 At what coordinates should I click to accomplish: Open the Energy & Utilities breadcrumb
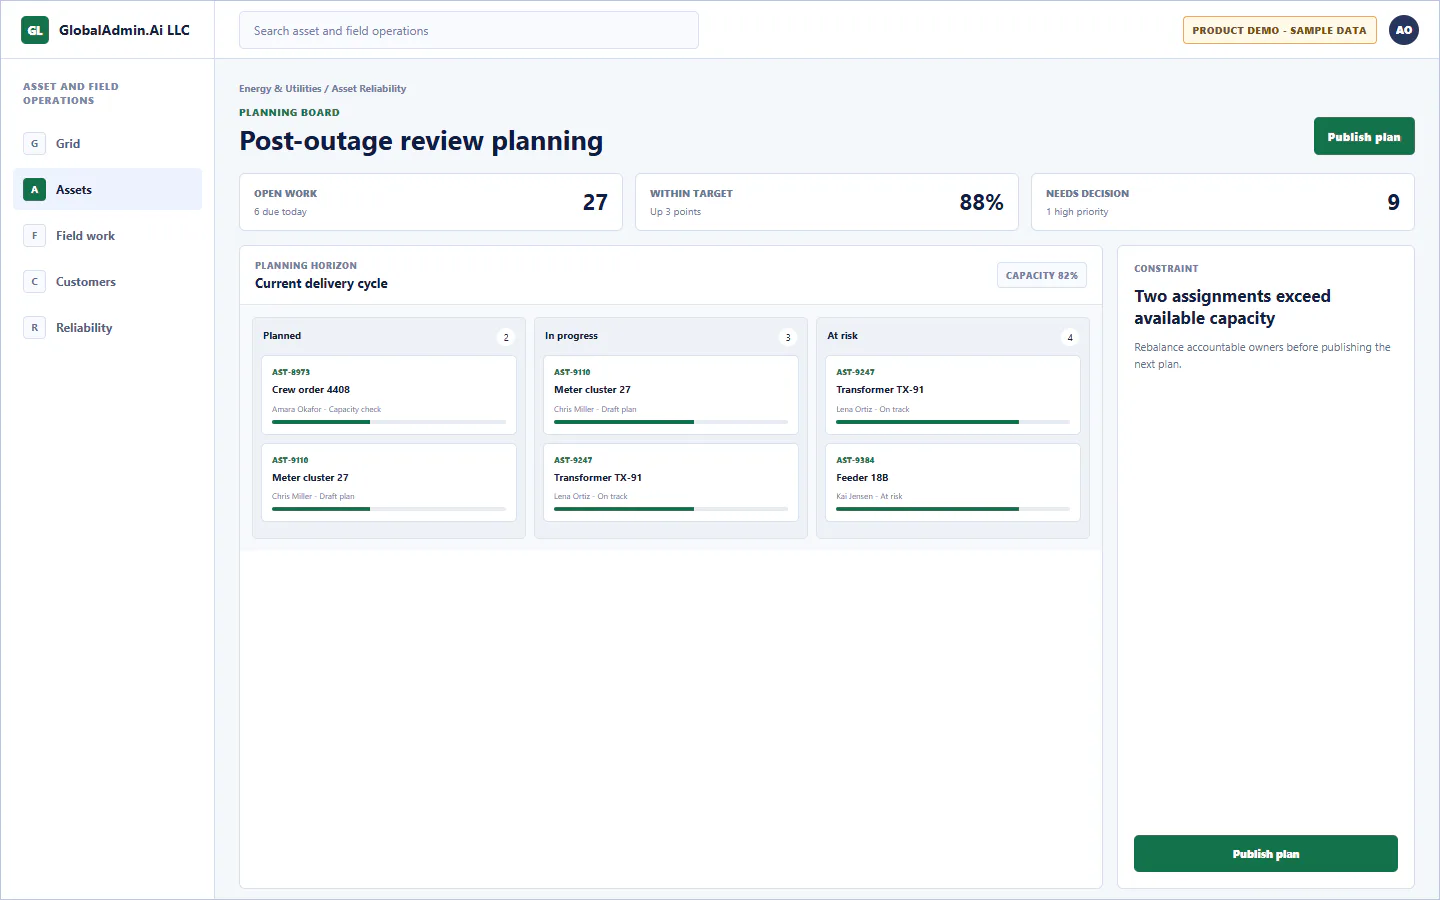click(x=280, y=89)
